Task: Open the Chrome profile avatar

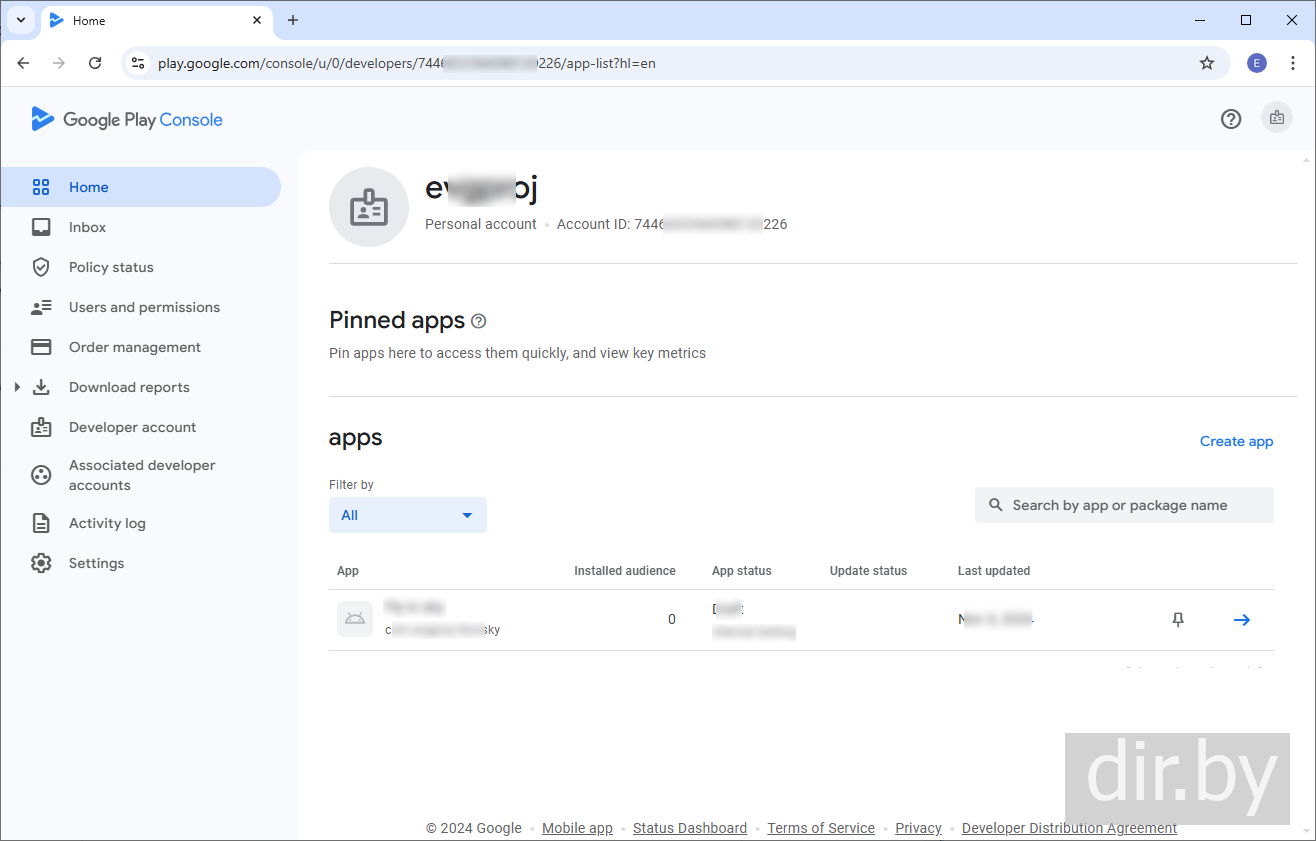Action: [1257, 63]
